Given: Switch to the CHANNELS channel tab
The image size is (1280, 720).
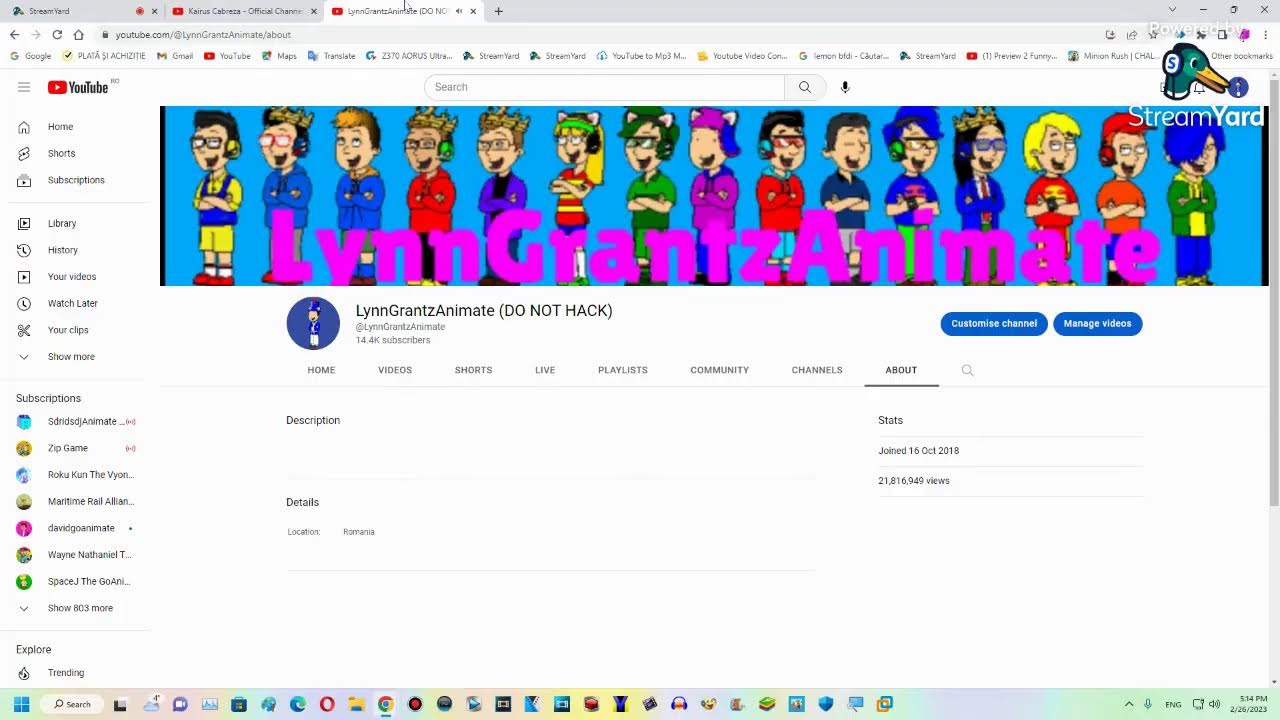Looking at the screenshot, I should point(817,370).
